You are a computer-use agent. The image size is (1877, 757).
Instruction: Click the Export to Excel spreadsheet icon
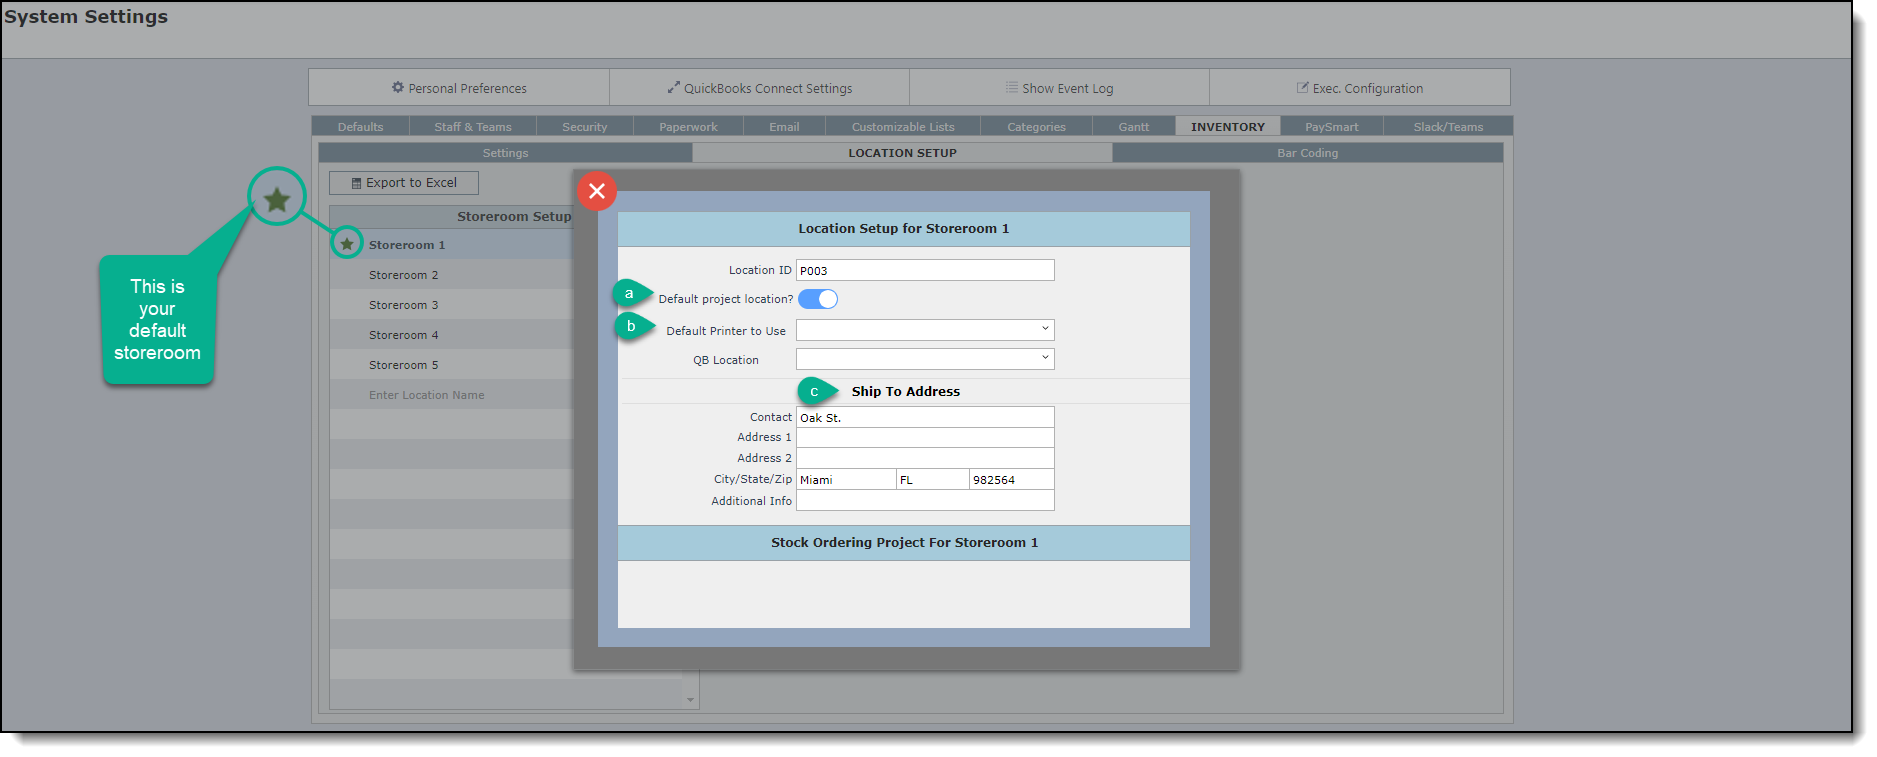356,183
